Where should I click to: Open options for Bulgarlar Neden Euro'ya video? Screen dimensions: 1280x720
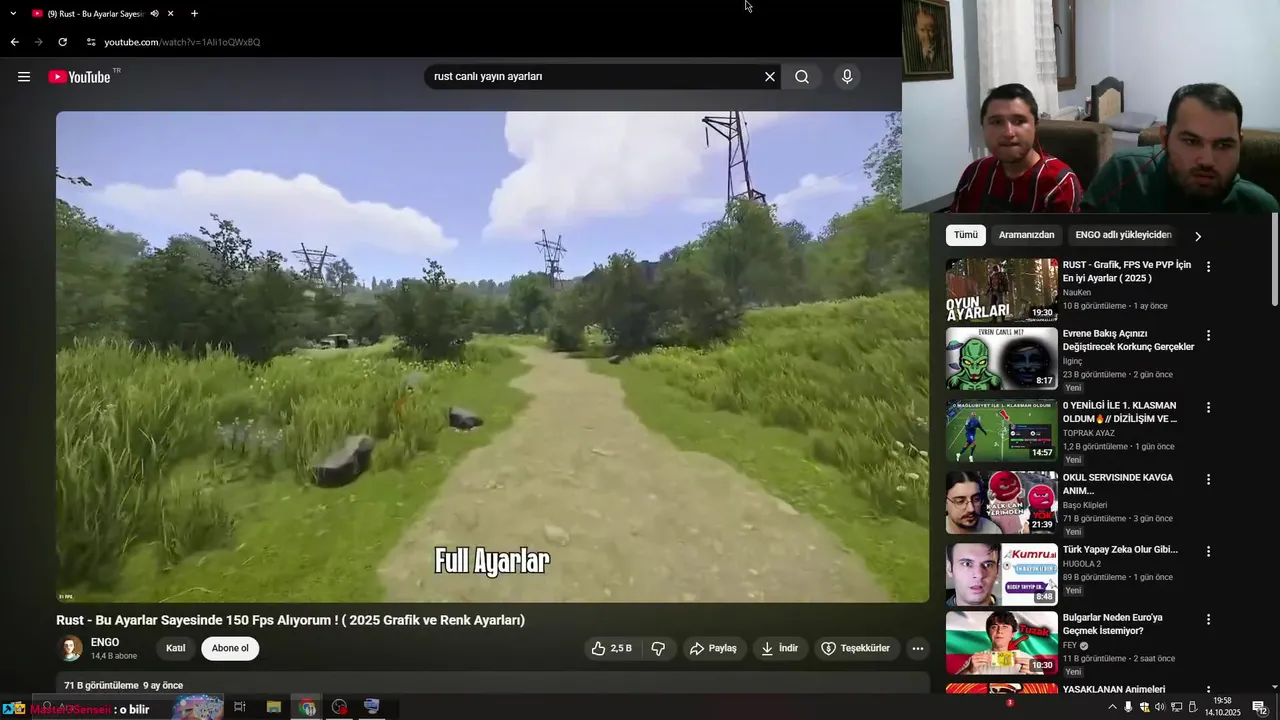pos(1208,619)
